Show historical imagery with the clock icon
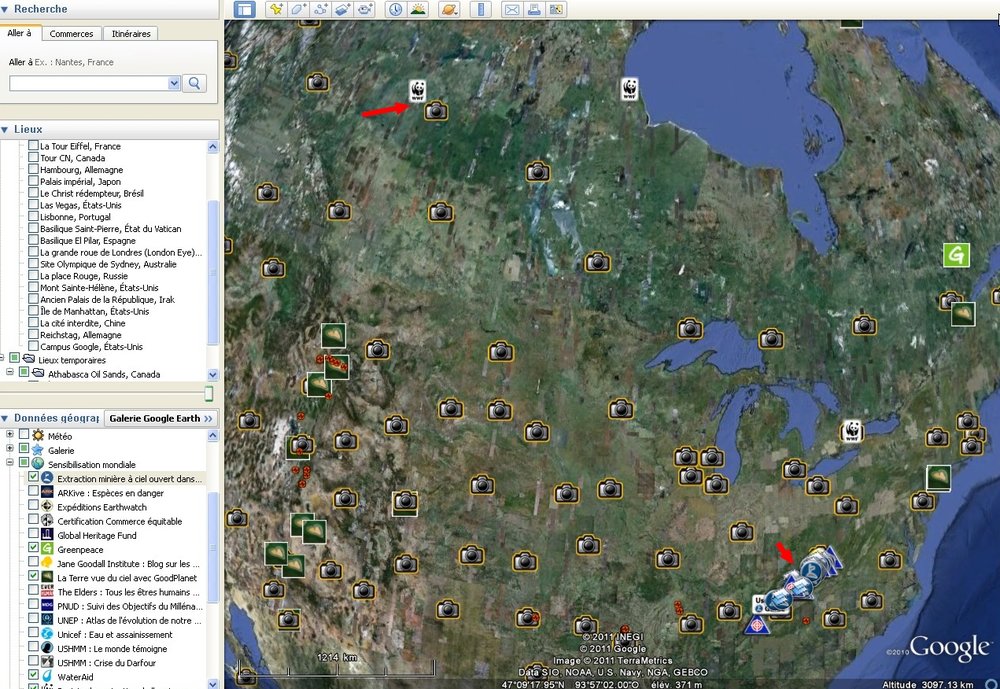Image resolution: width=1000 pixels, height=689 pixels. pos(395,9)
